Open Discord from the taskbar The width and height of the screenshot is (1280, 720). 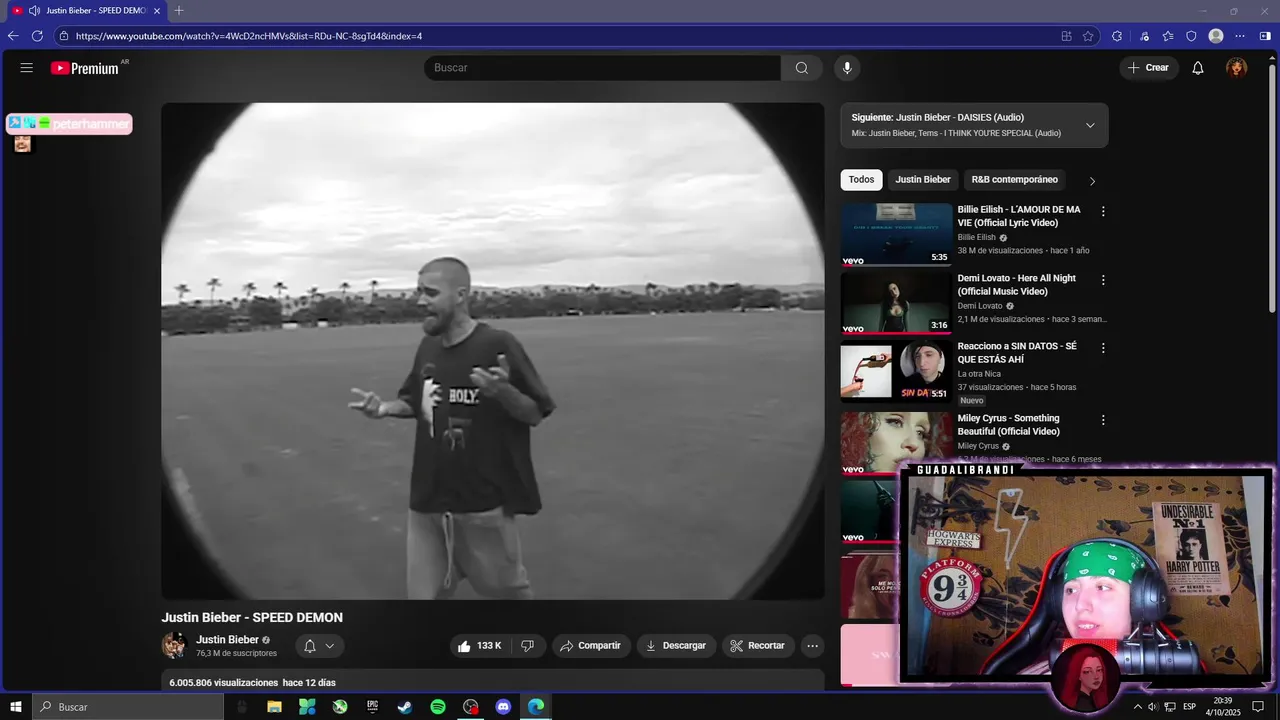(503, 707)
